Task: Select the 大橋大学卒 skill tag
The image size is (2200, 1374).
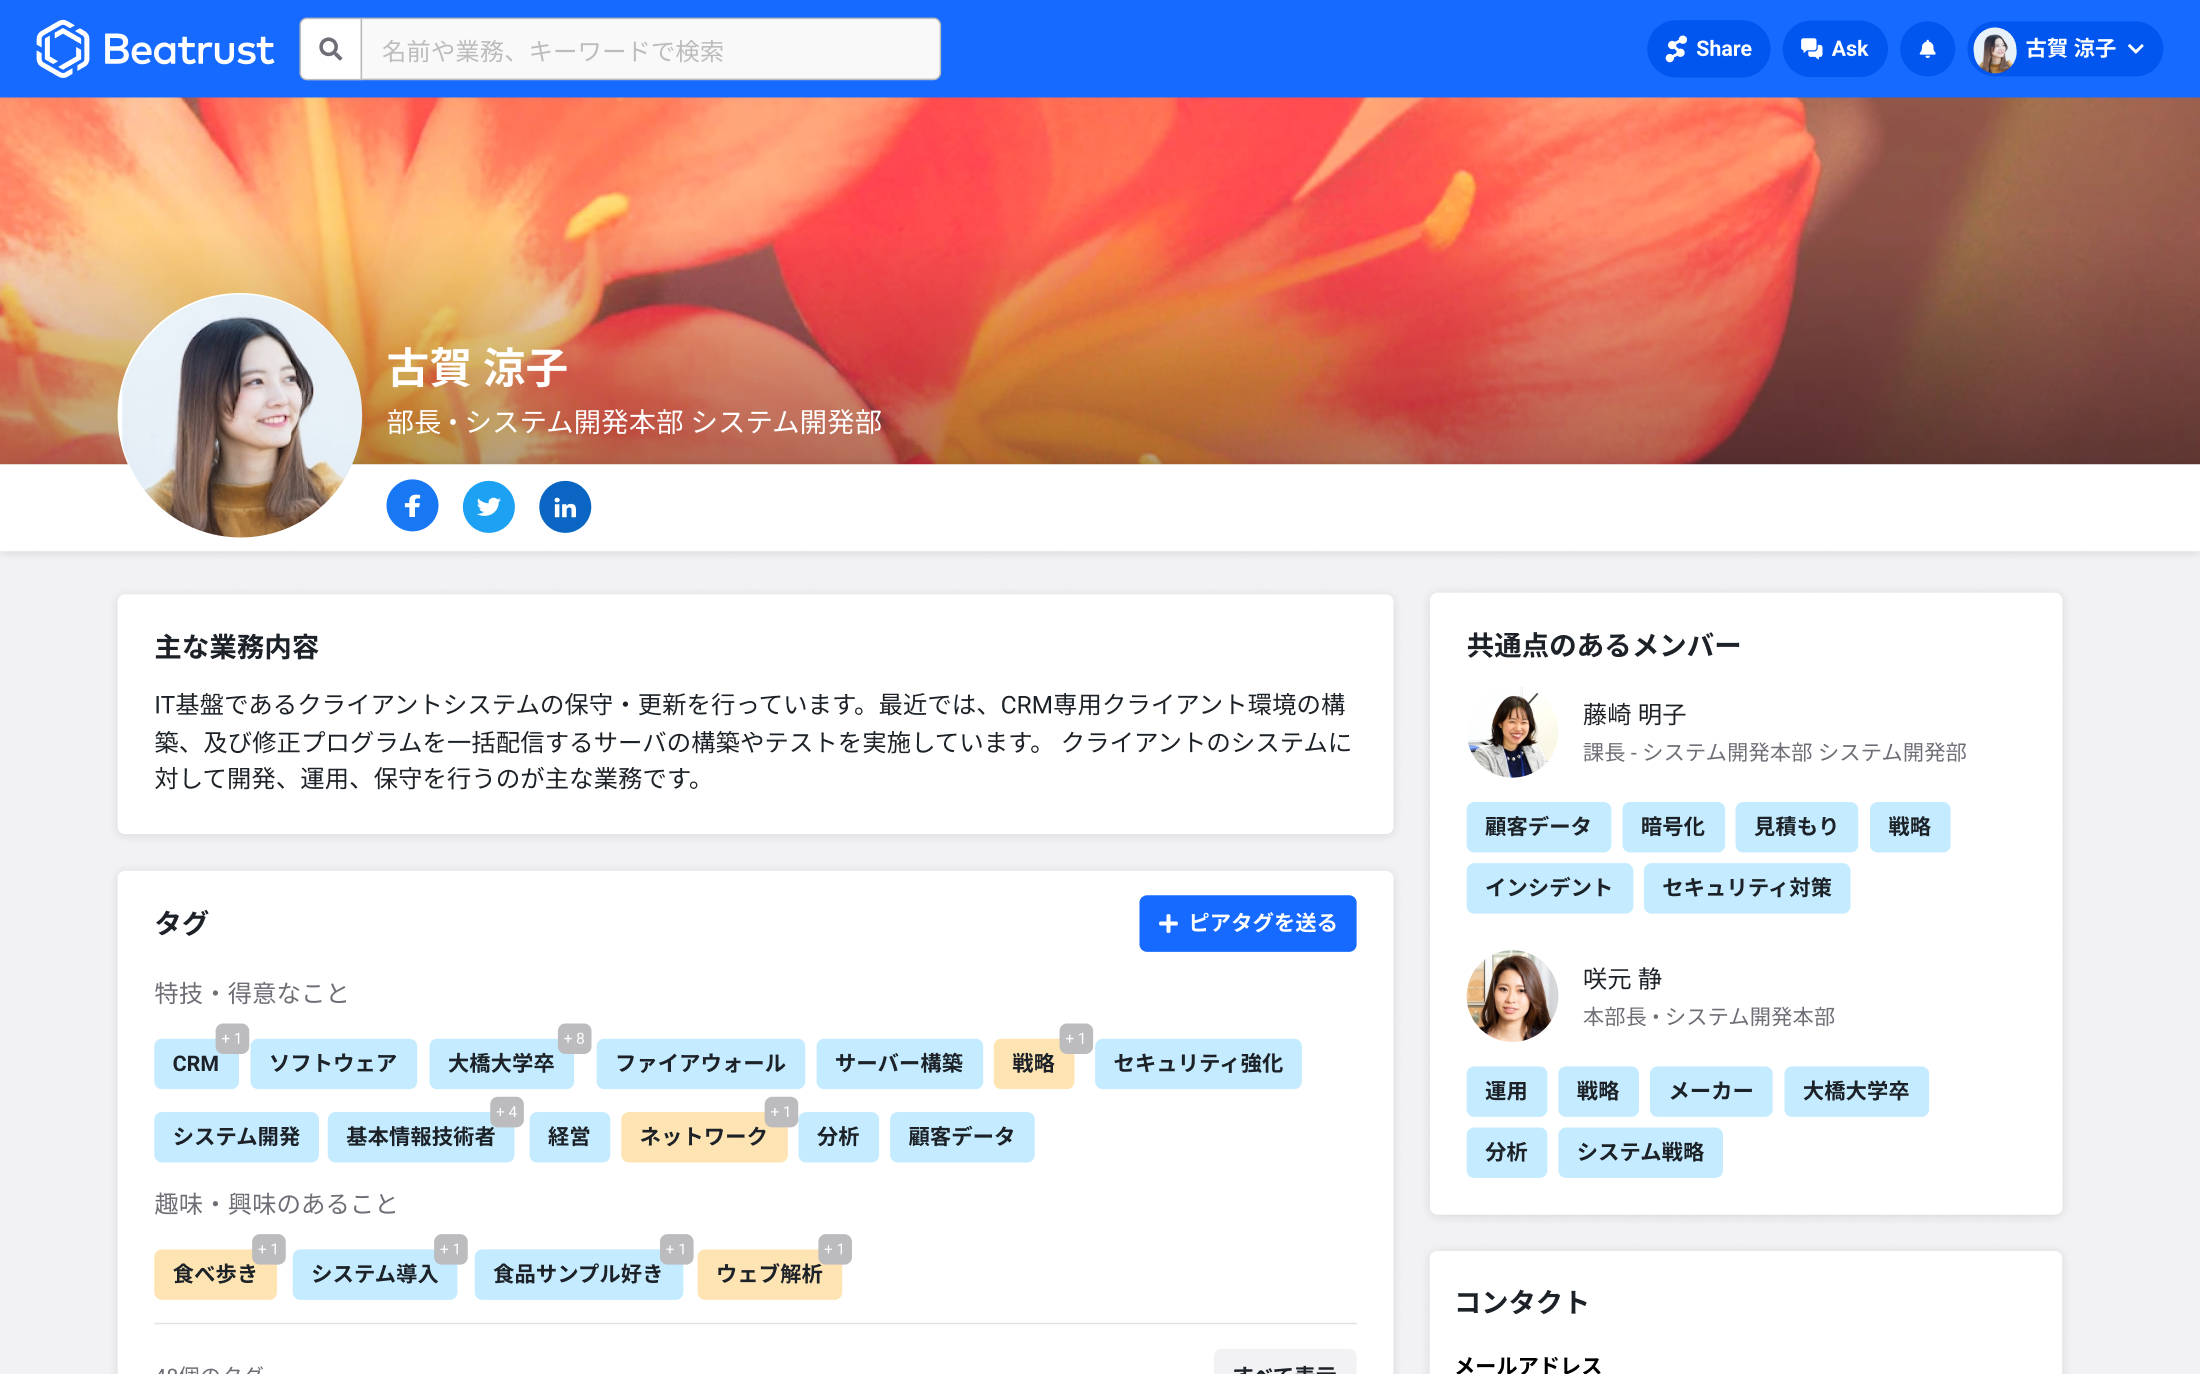Action: (x=501, y=1063)
